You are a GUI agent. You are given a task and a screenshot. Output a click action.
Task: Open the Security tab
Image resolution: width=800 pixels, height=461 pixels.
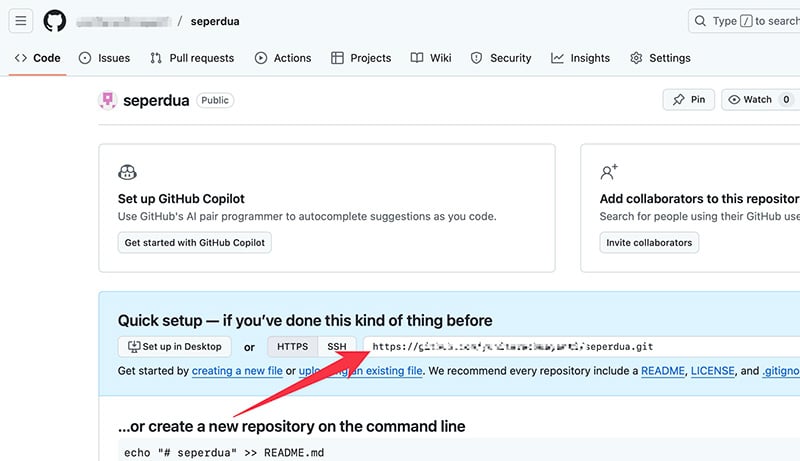pos(501,58)
